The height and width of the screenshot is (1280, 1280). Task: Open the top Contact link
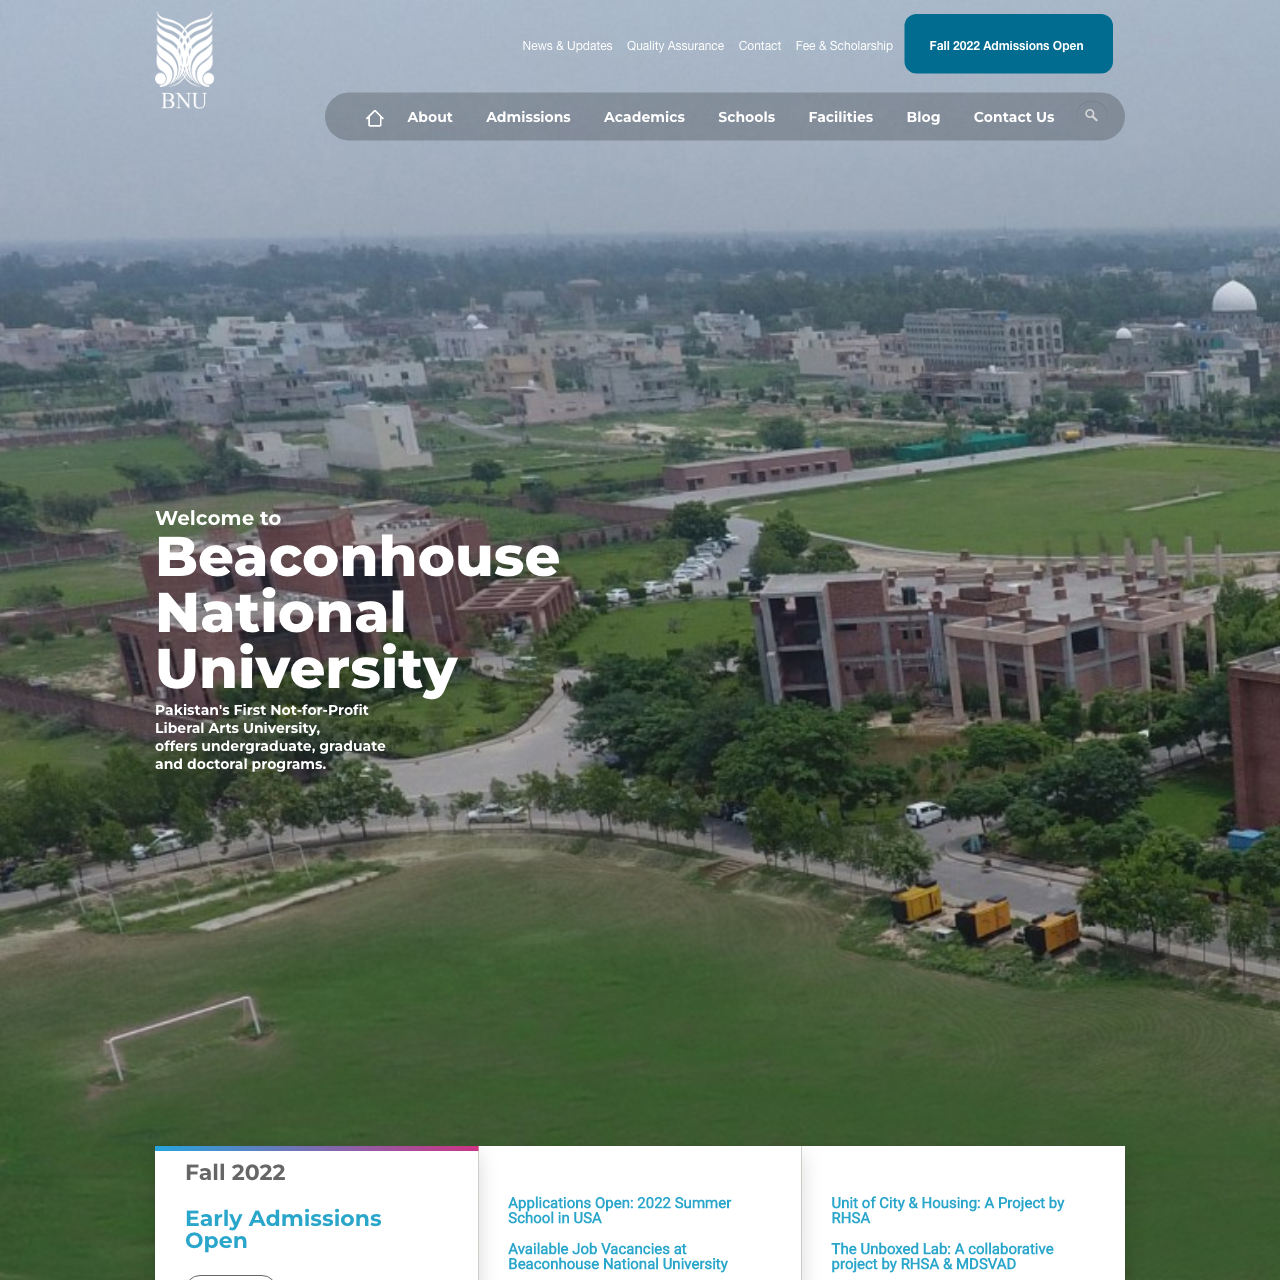[x=760, y=46]
